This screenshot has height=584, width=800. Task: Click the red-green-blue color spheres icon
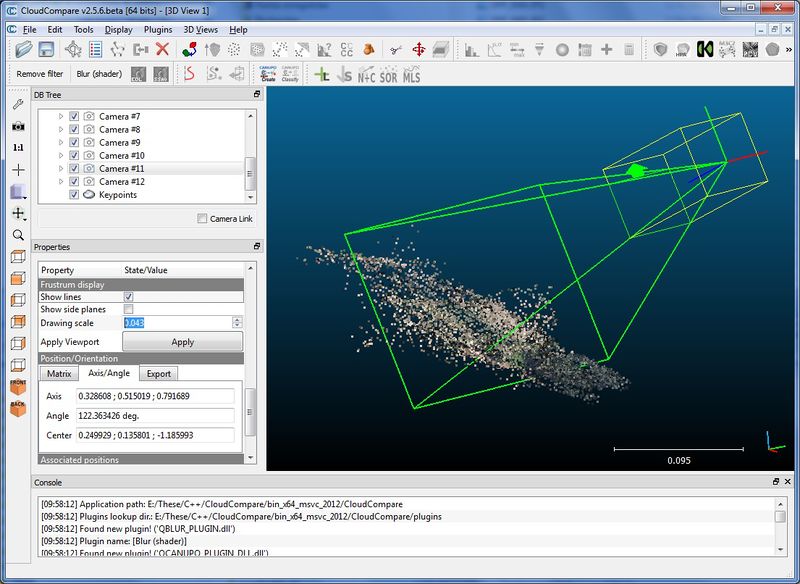tap(189, 49)
